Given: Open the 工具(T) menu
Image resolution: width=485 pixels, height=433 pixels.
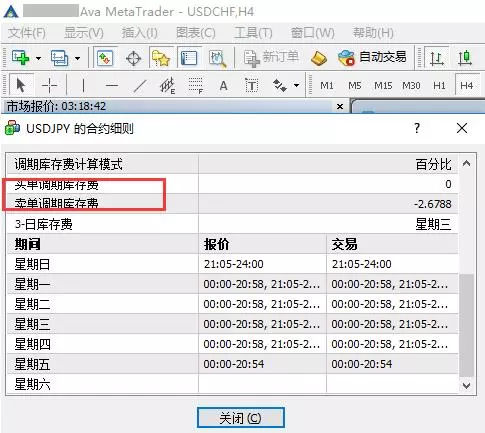Looking at the screenshot, I should [253, 33].
